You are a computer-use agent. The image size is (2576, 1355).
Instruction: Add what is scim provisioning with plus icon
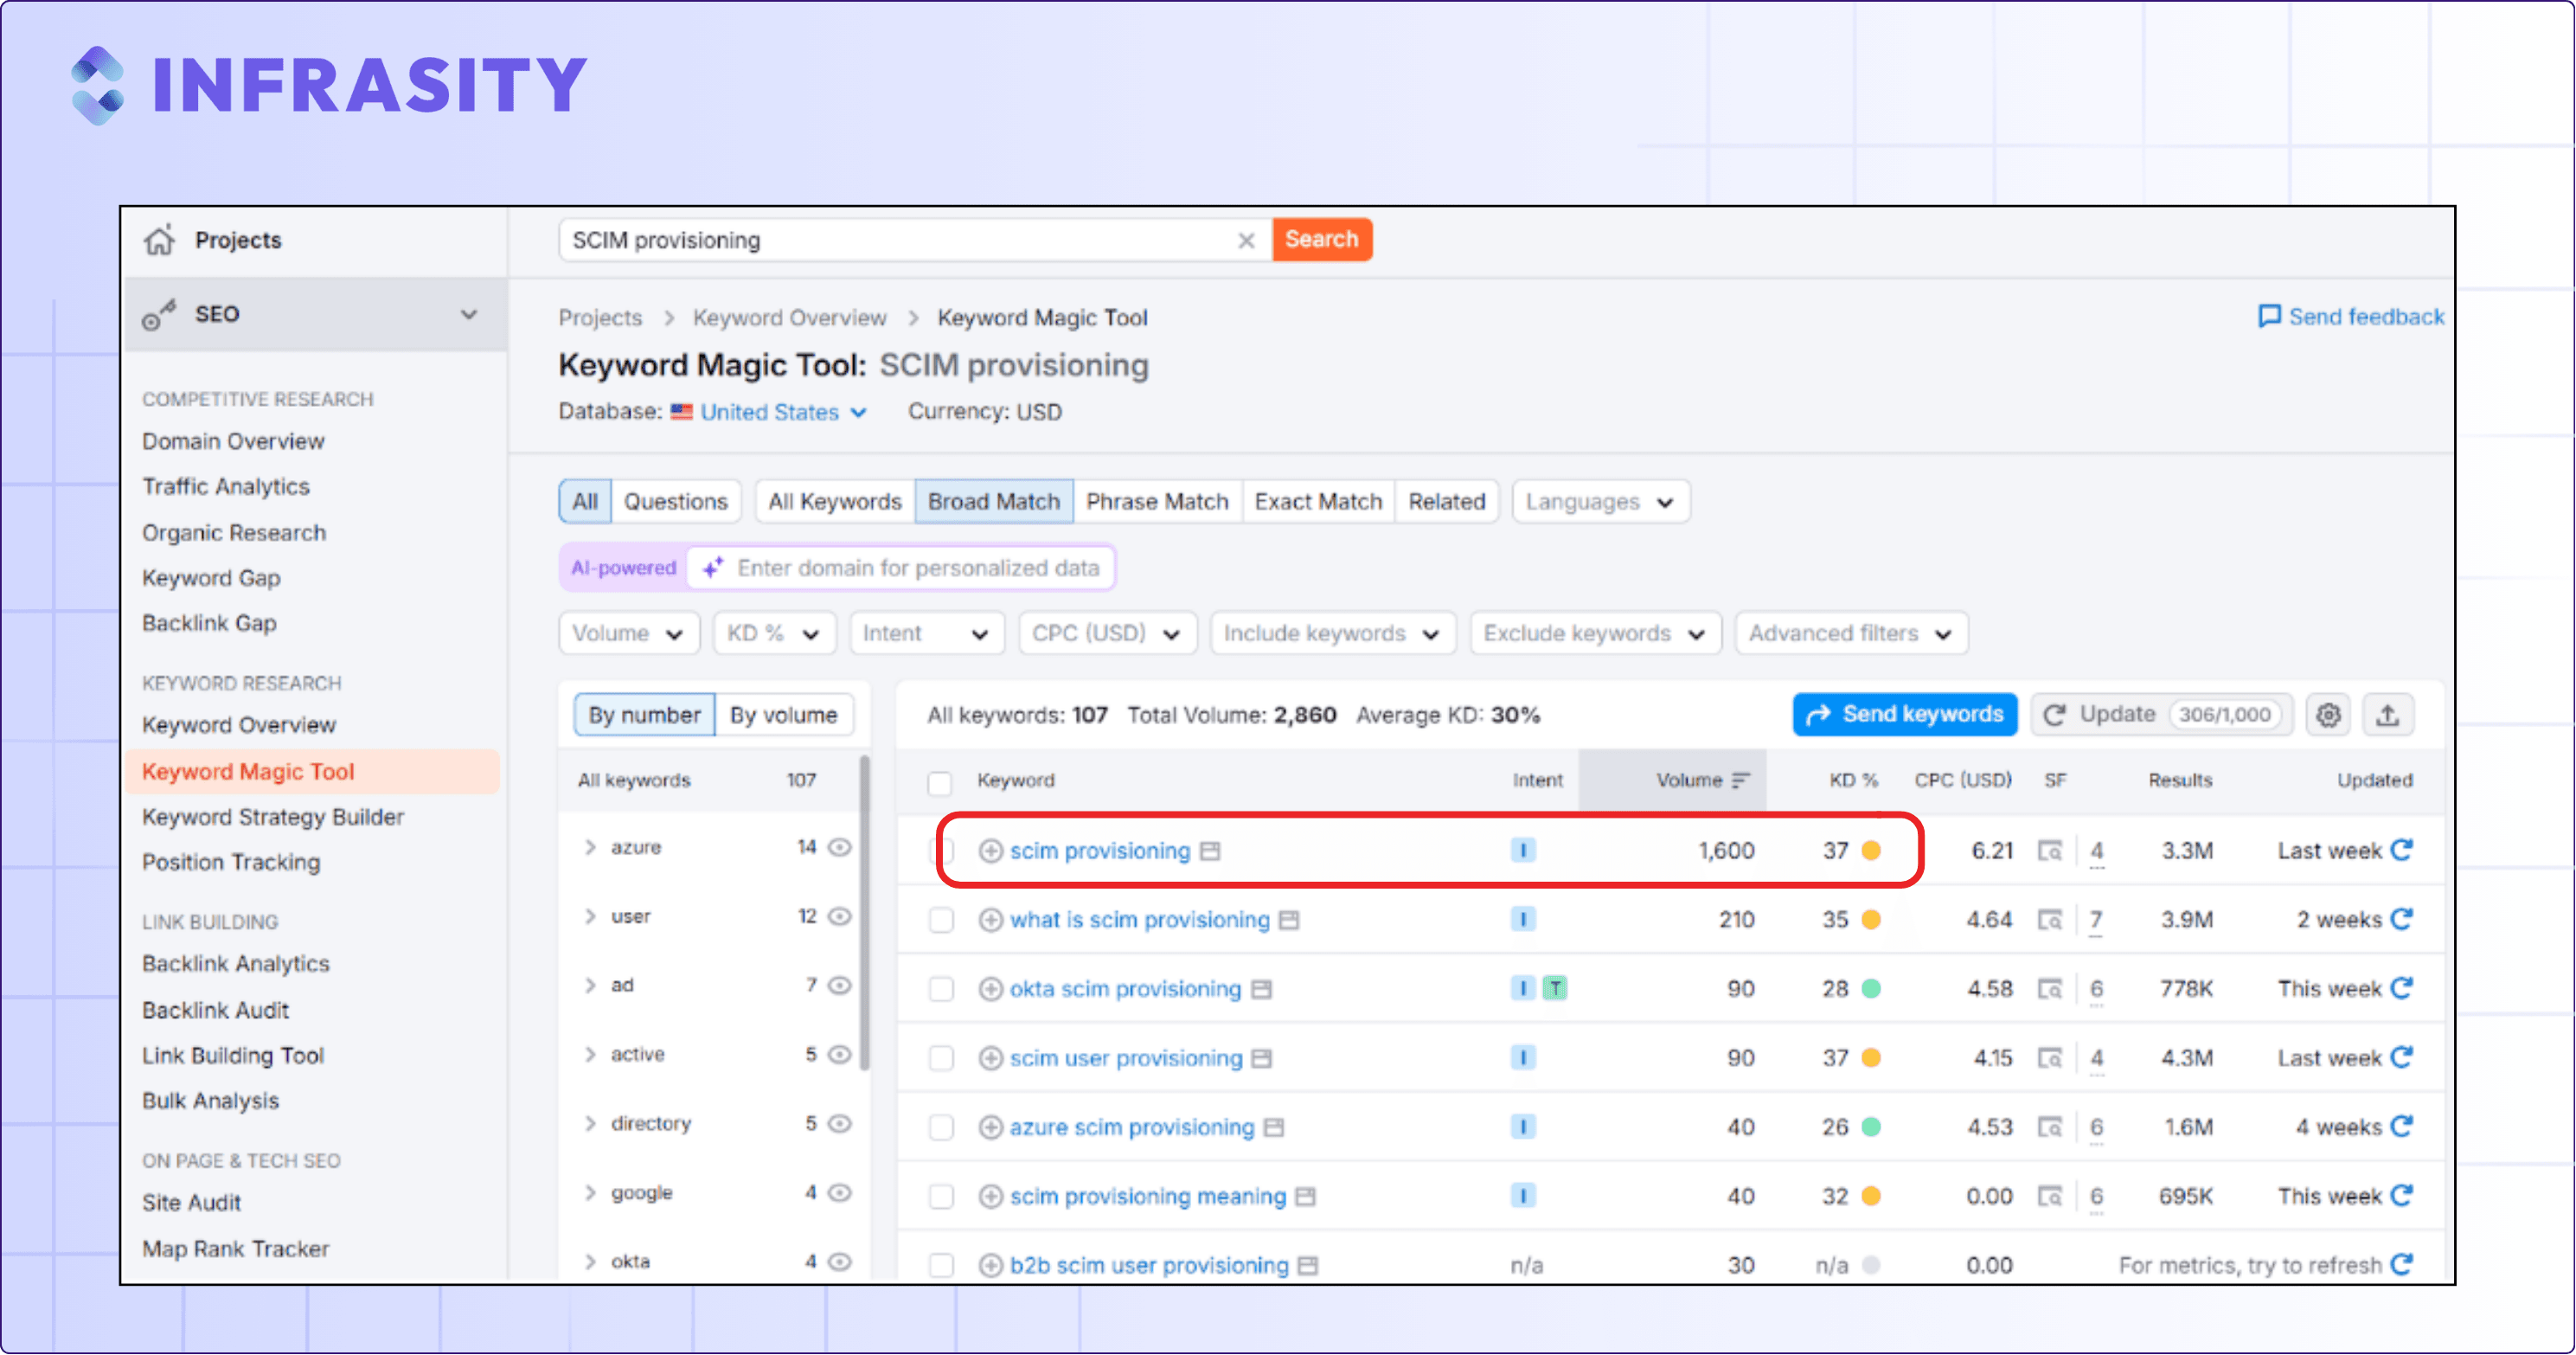coord(990,920)
